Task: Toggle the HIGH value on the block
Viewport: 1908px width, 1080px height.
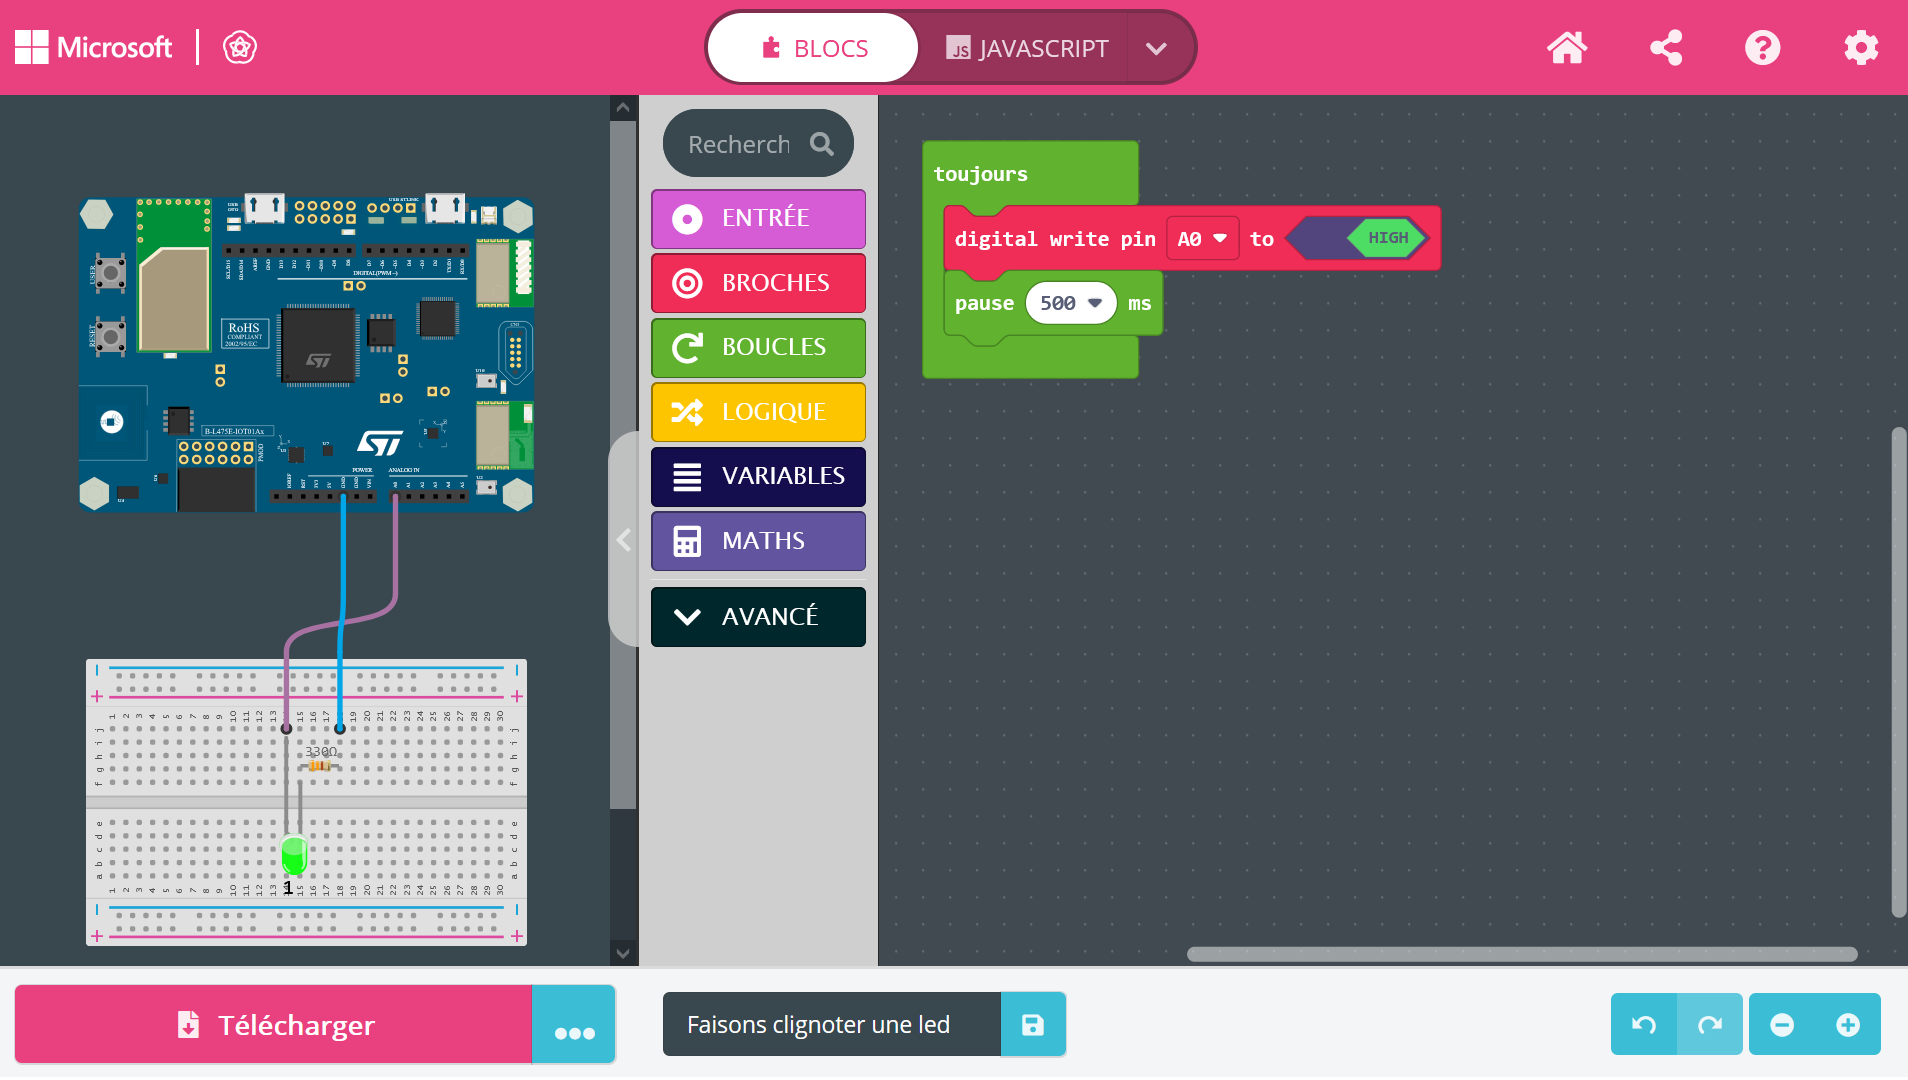Action: pos(1387,238)
